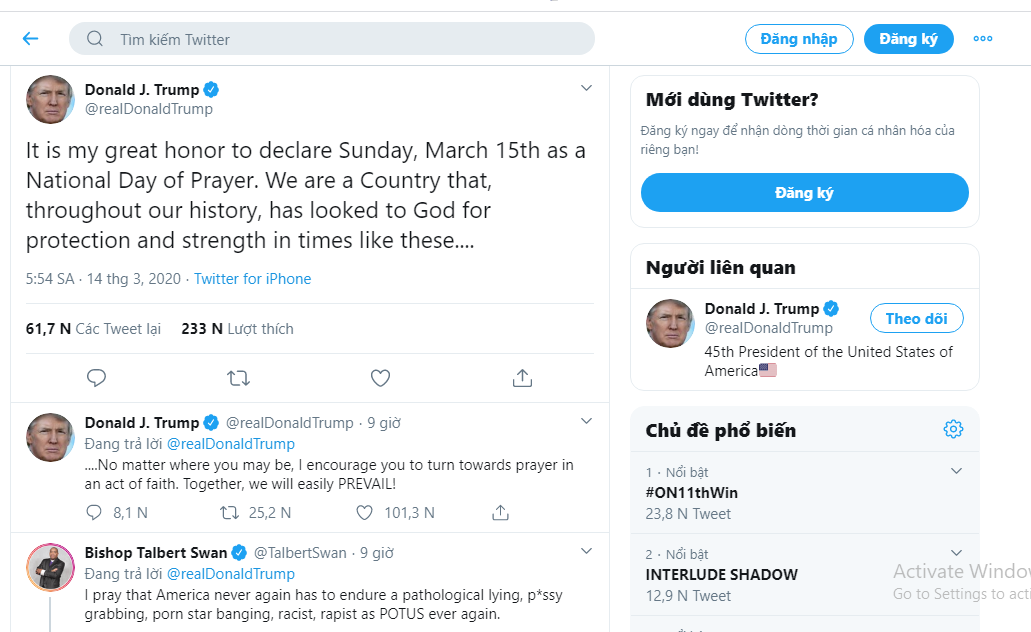Click the Tìm kiếm Twitter search field
Image resolution: width=1031 pixels, height=632 pixels.
340,39
